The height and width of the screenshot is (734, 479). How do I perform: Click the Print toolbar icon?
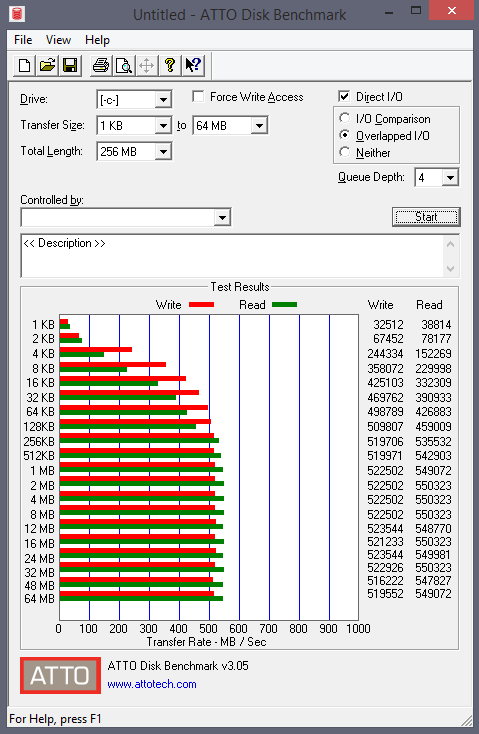(101, 65)
